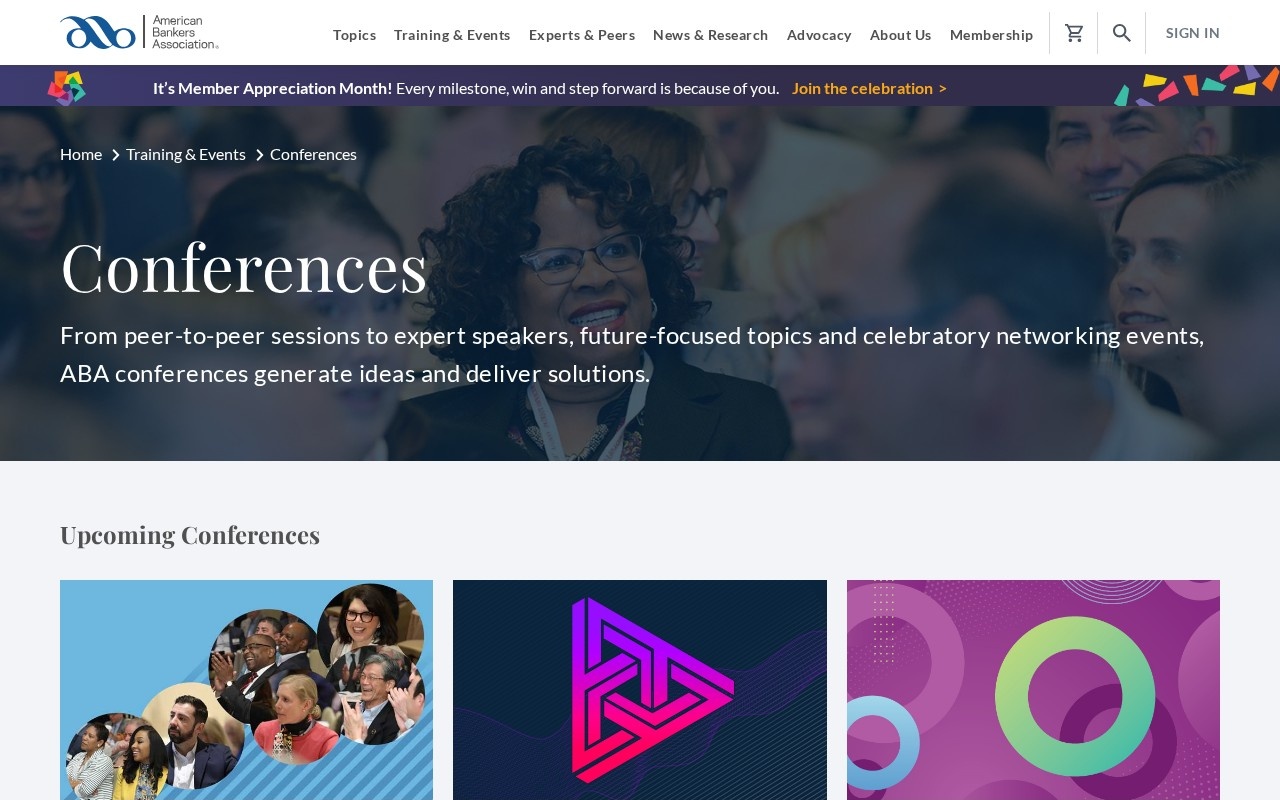
Task: Click the Sign In button
Action: [1192, 33]
